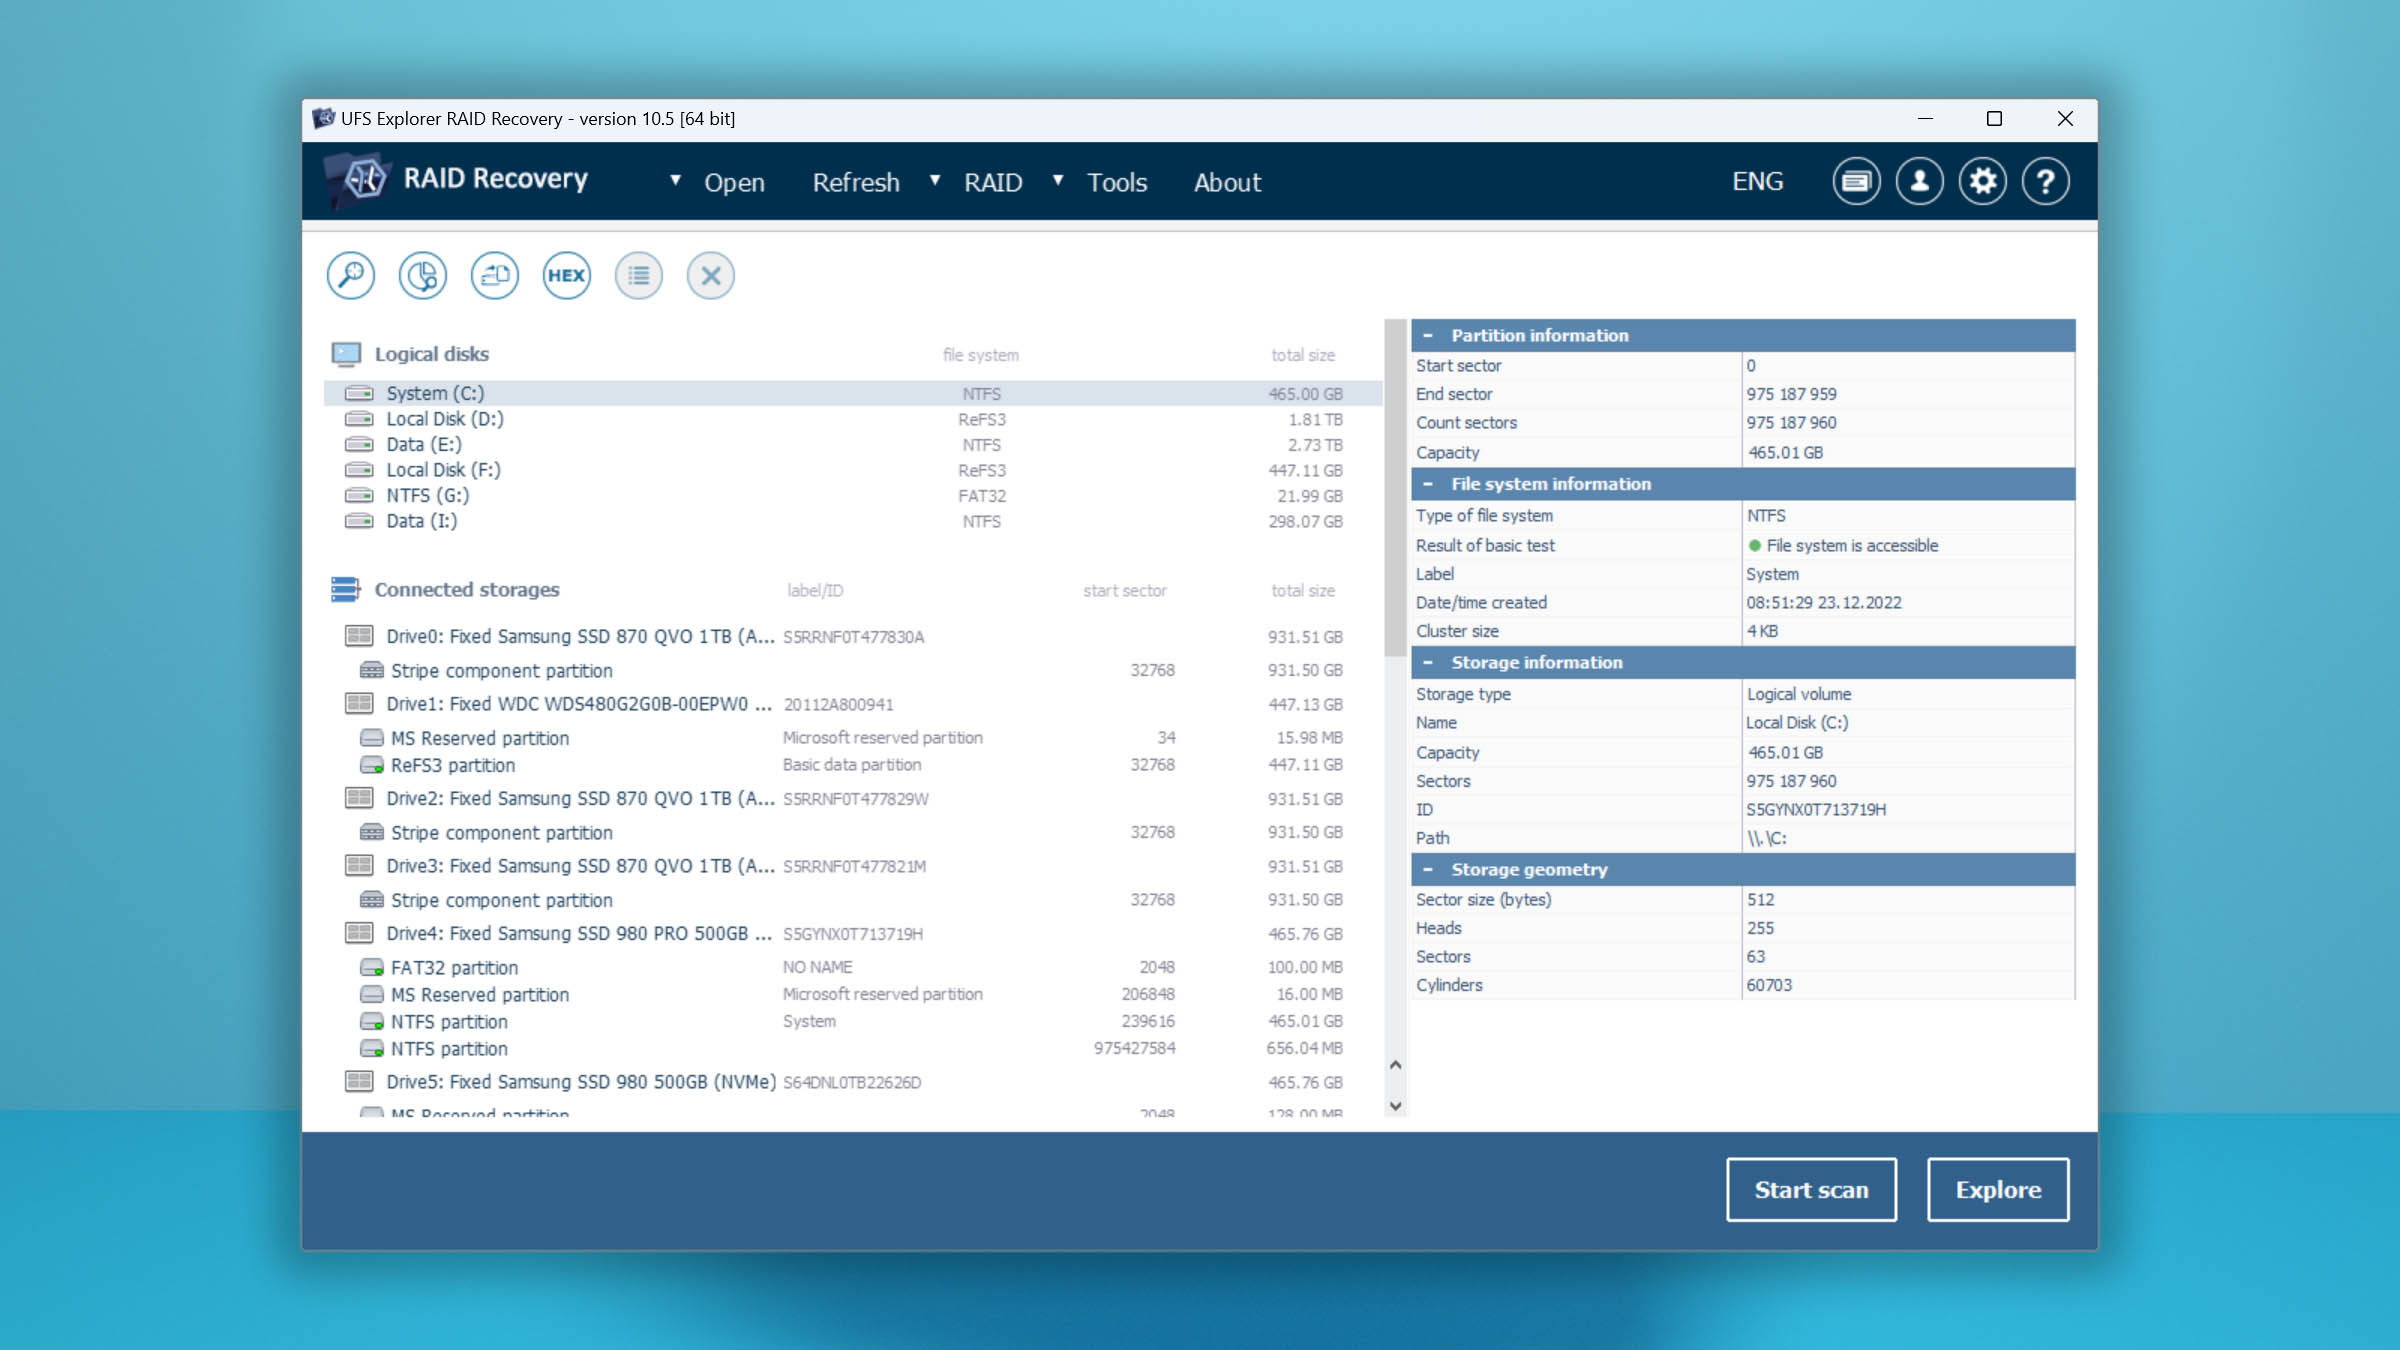This screenshot has height=1350, width=2400.
Task: Click the circled X close storage icon
Action: coord(711,275)
